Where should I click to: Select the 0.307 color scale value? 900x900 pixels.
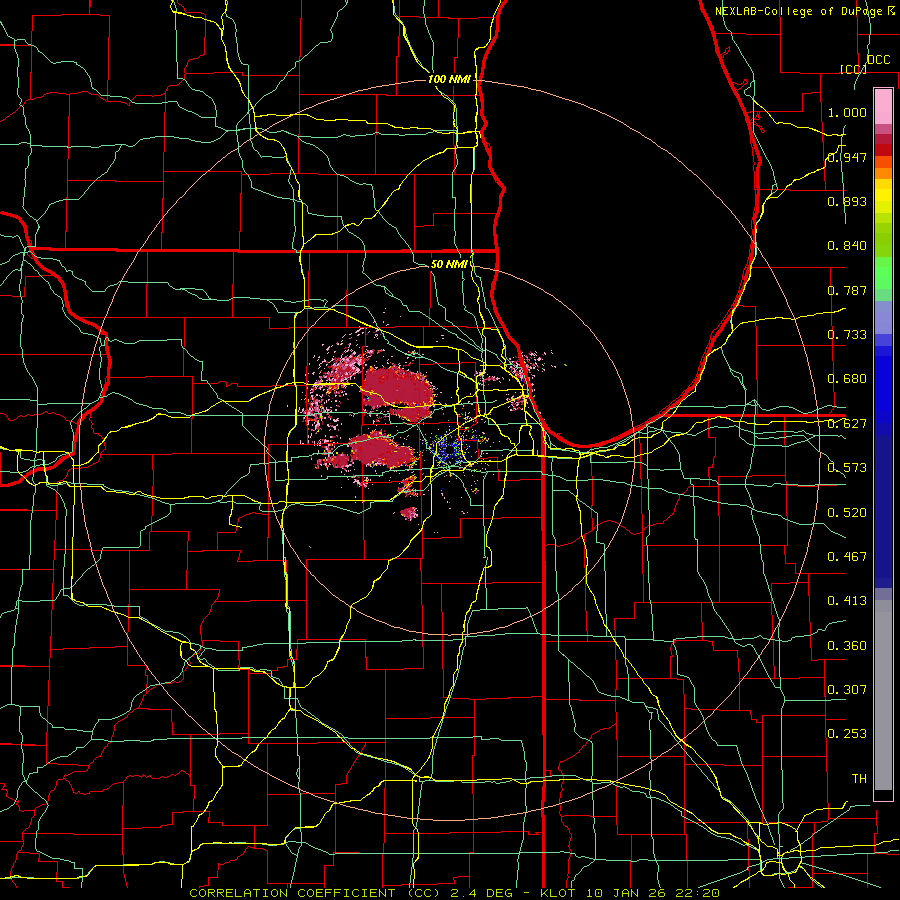(847, 690)
